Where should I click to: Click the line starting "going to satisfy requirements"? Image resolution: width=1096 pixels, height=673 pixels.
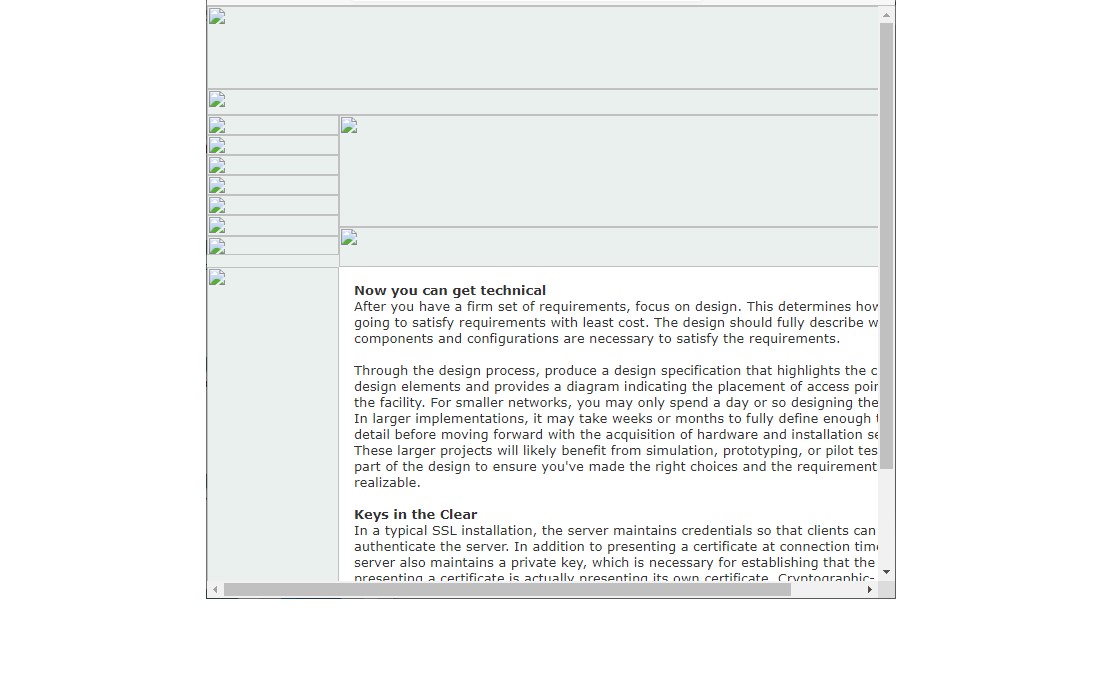(x=616, y=323)
